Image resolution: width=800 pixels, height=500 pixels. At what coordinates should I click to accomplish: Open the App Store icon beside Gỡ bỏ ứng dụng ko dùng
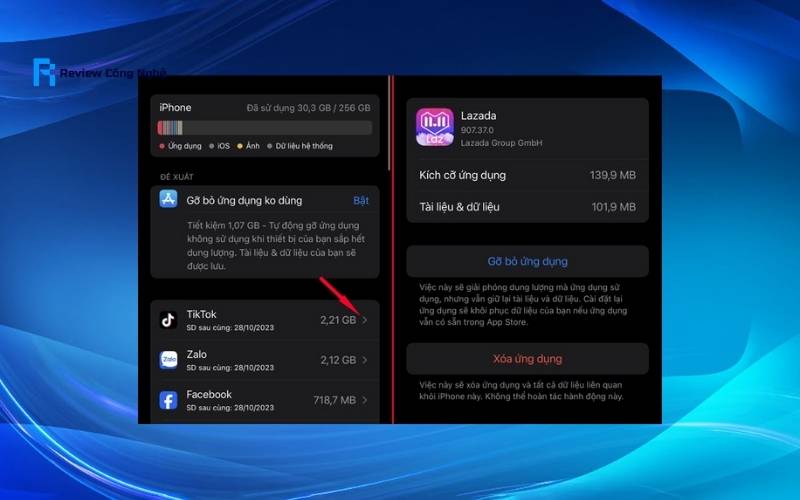(x=168, y=199)
